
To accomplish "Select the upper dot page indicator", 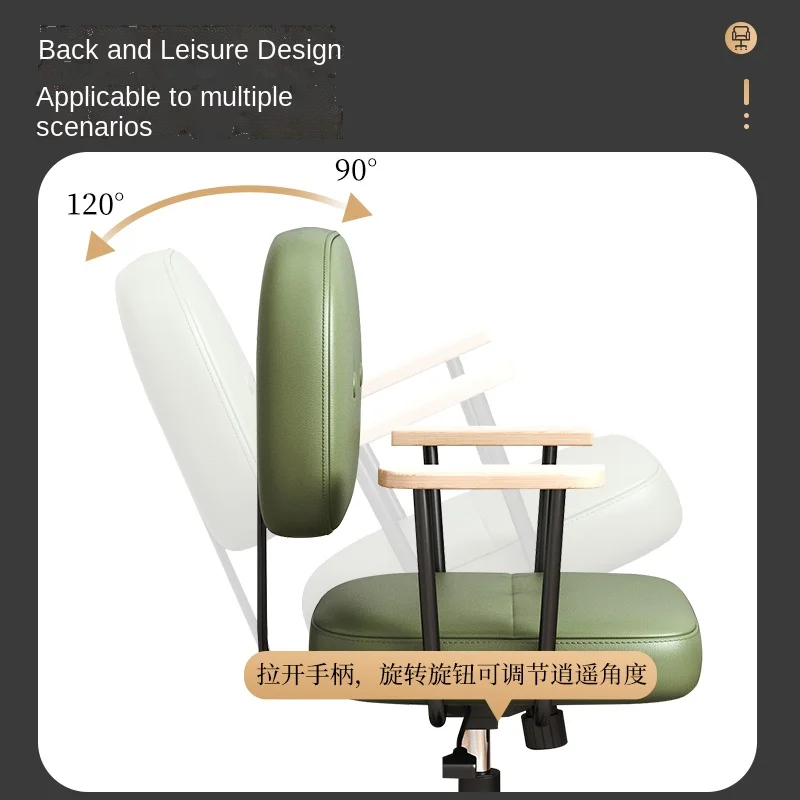I will [746, 116].
